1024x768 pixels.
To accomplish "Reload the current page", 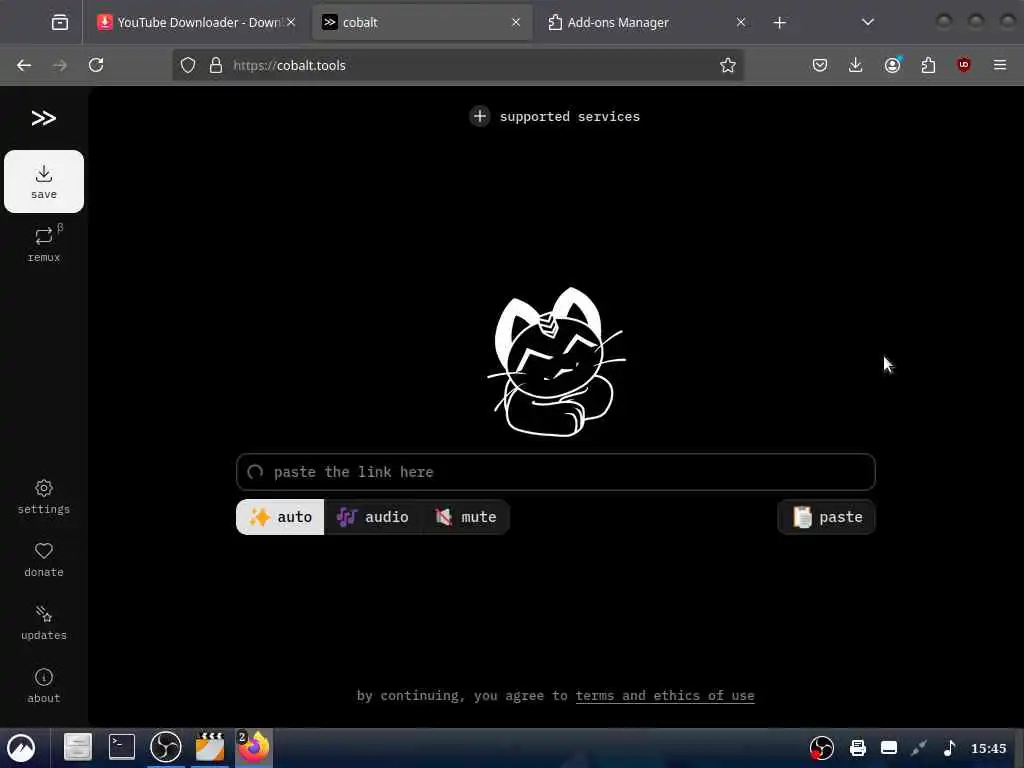I will pos(96,65).
